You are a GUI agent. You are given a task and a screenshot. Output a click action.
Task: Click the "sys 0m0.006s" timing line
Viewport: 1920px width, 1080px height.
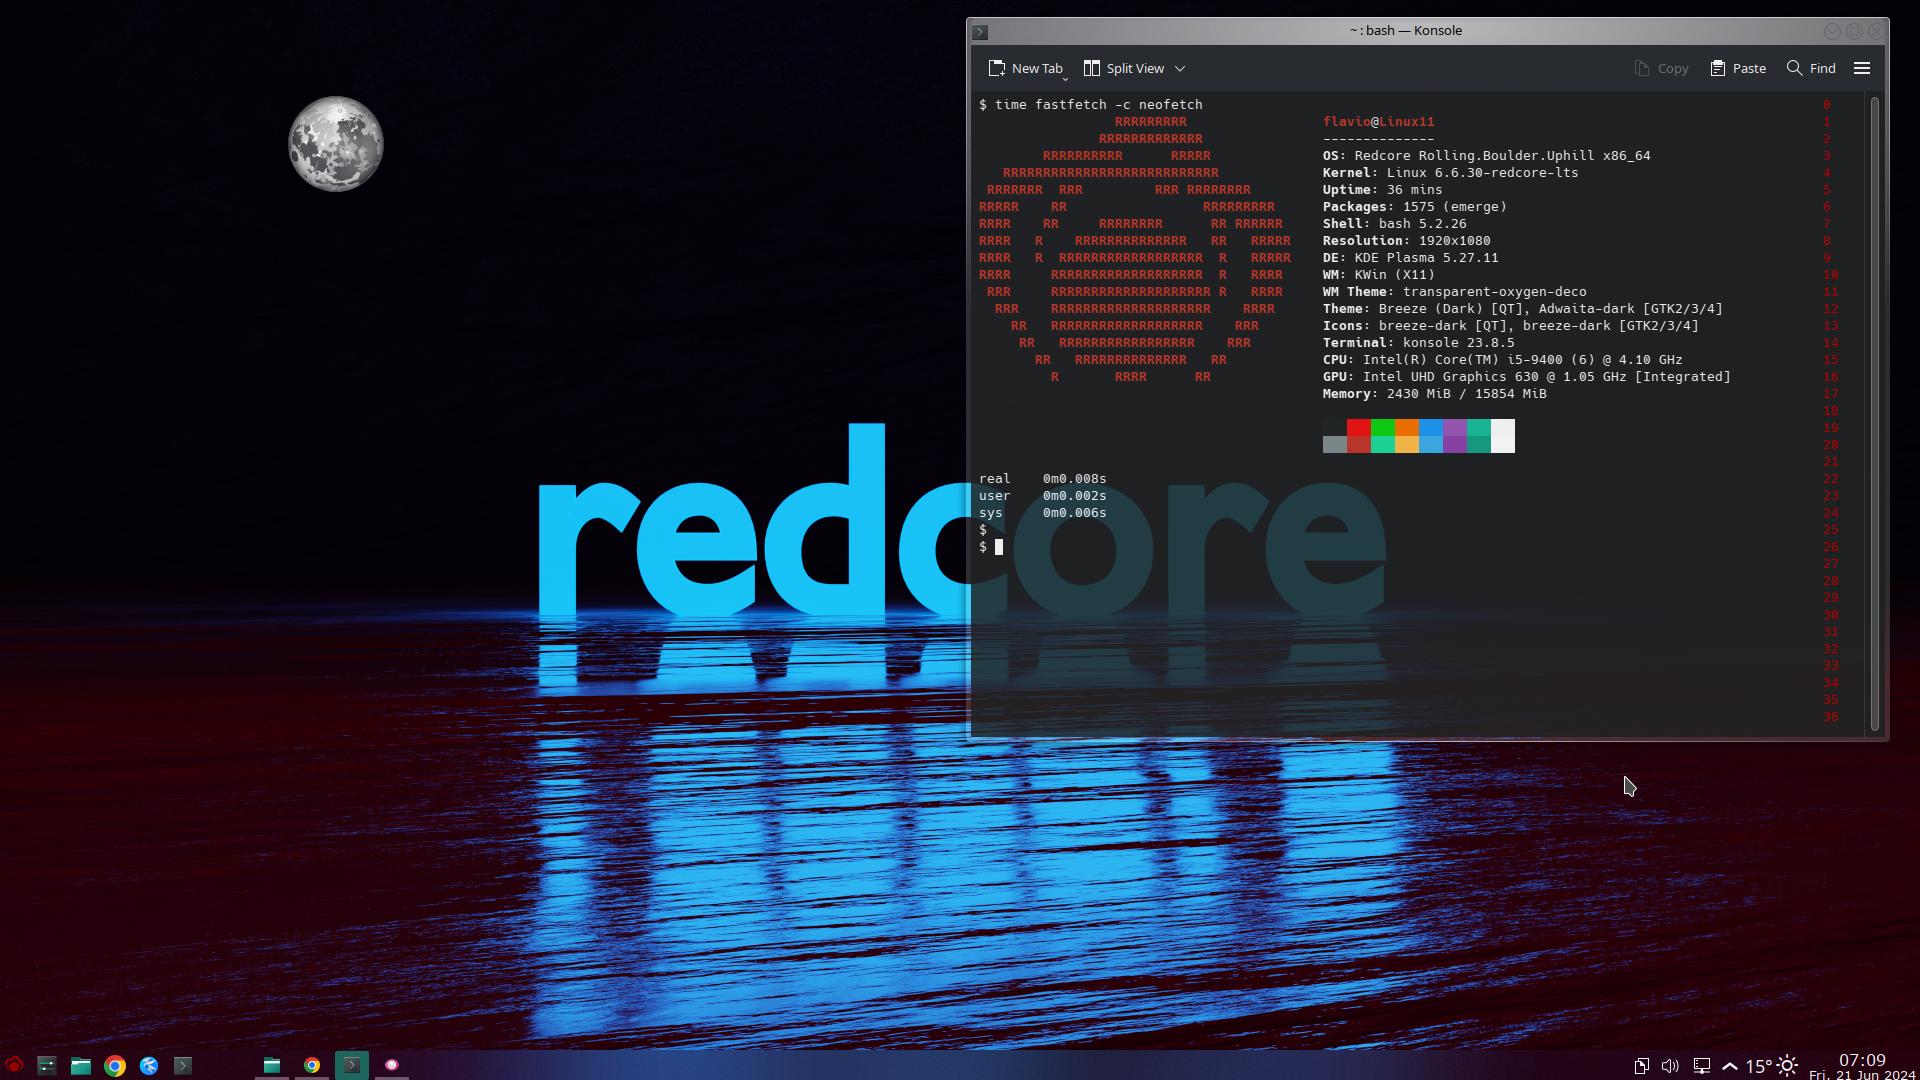click(1043, 512)
